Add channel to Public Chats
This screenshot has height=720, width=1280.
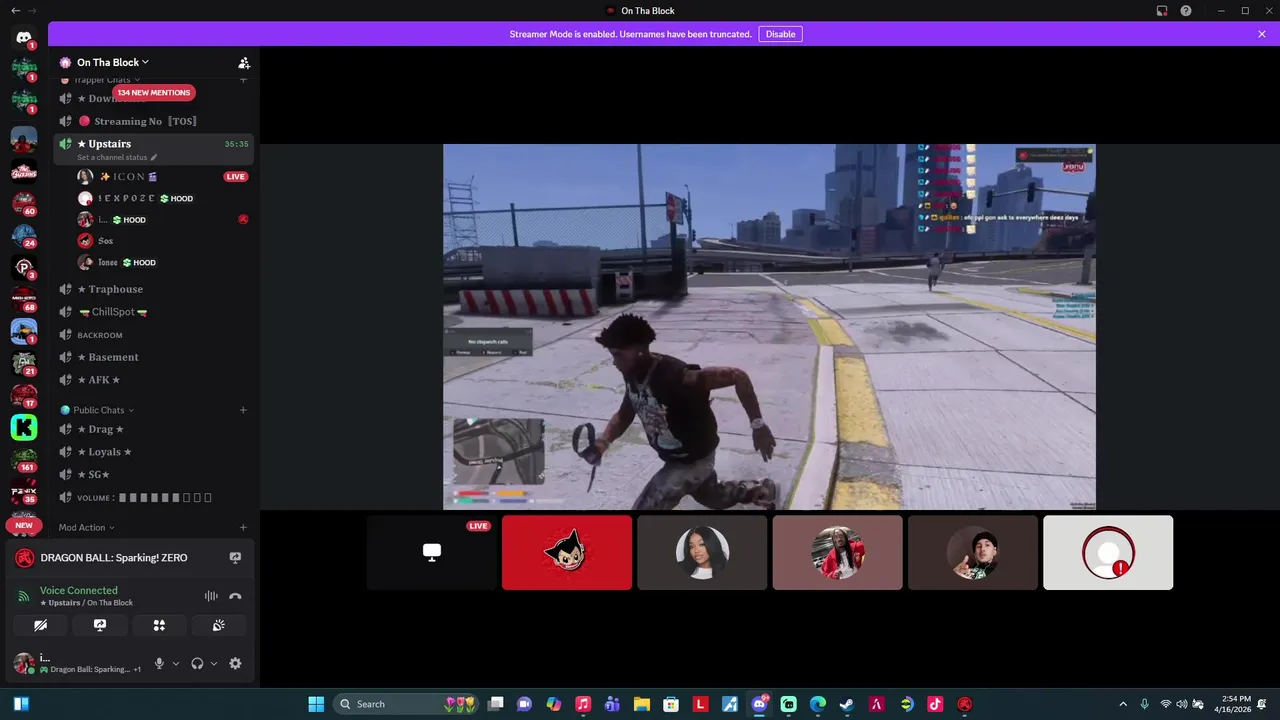coord(243,410)
